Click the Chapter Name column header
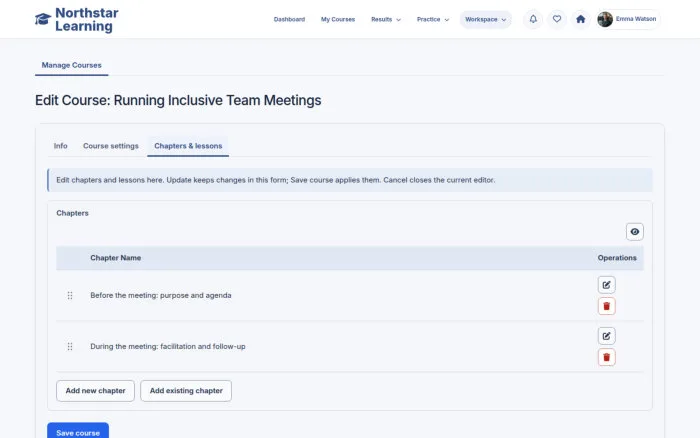The width and height of the screenshot is (700, 438). point(116,258)
